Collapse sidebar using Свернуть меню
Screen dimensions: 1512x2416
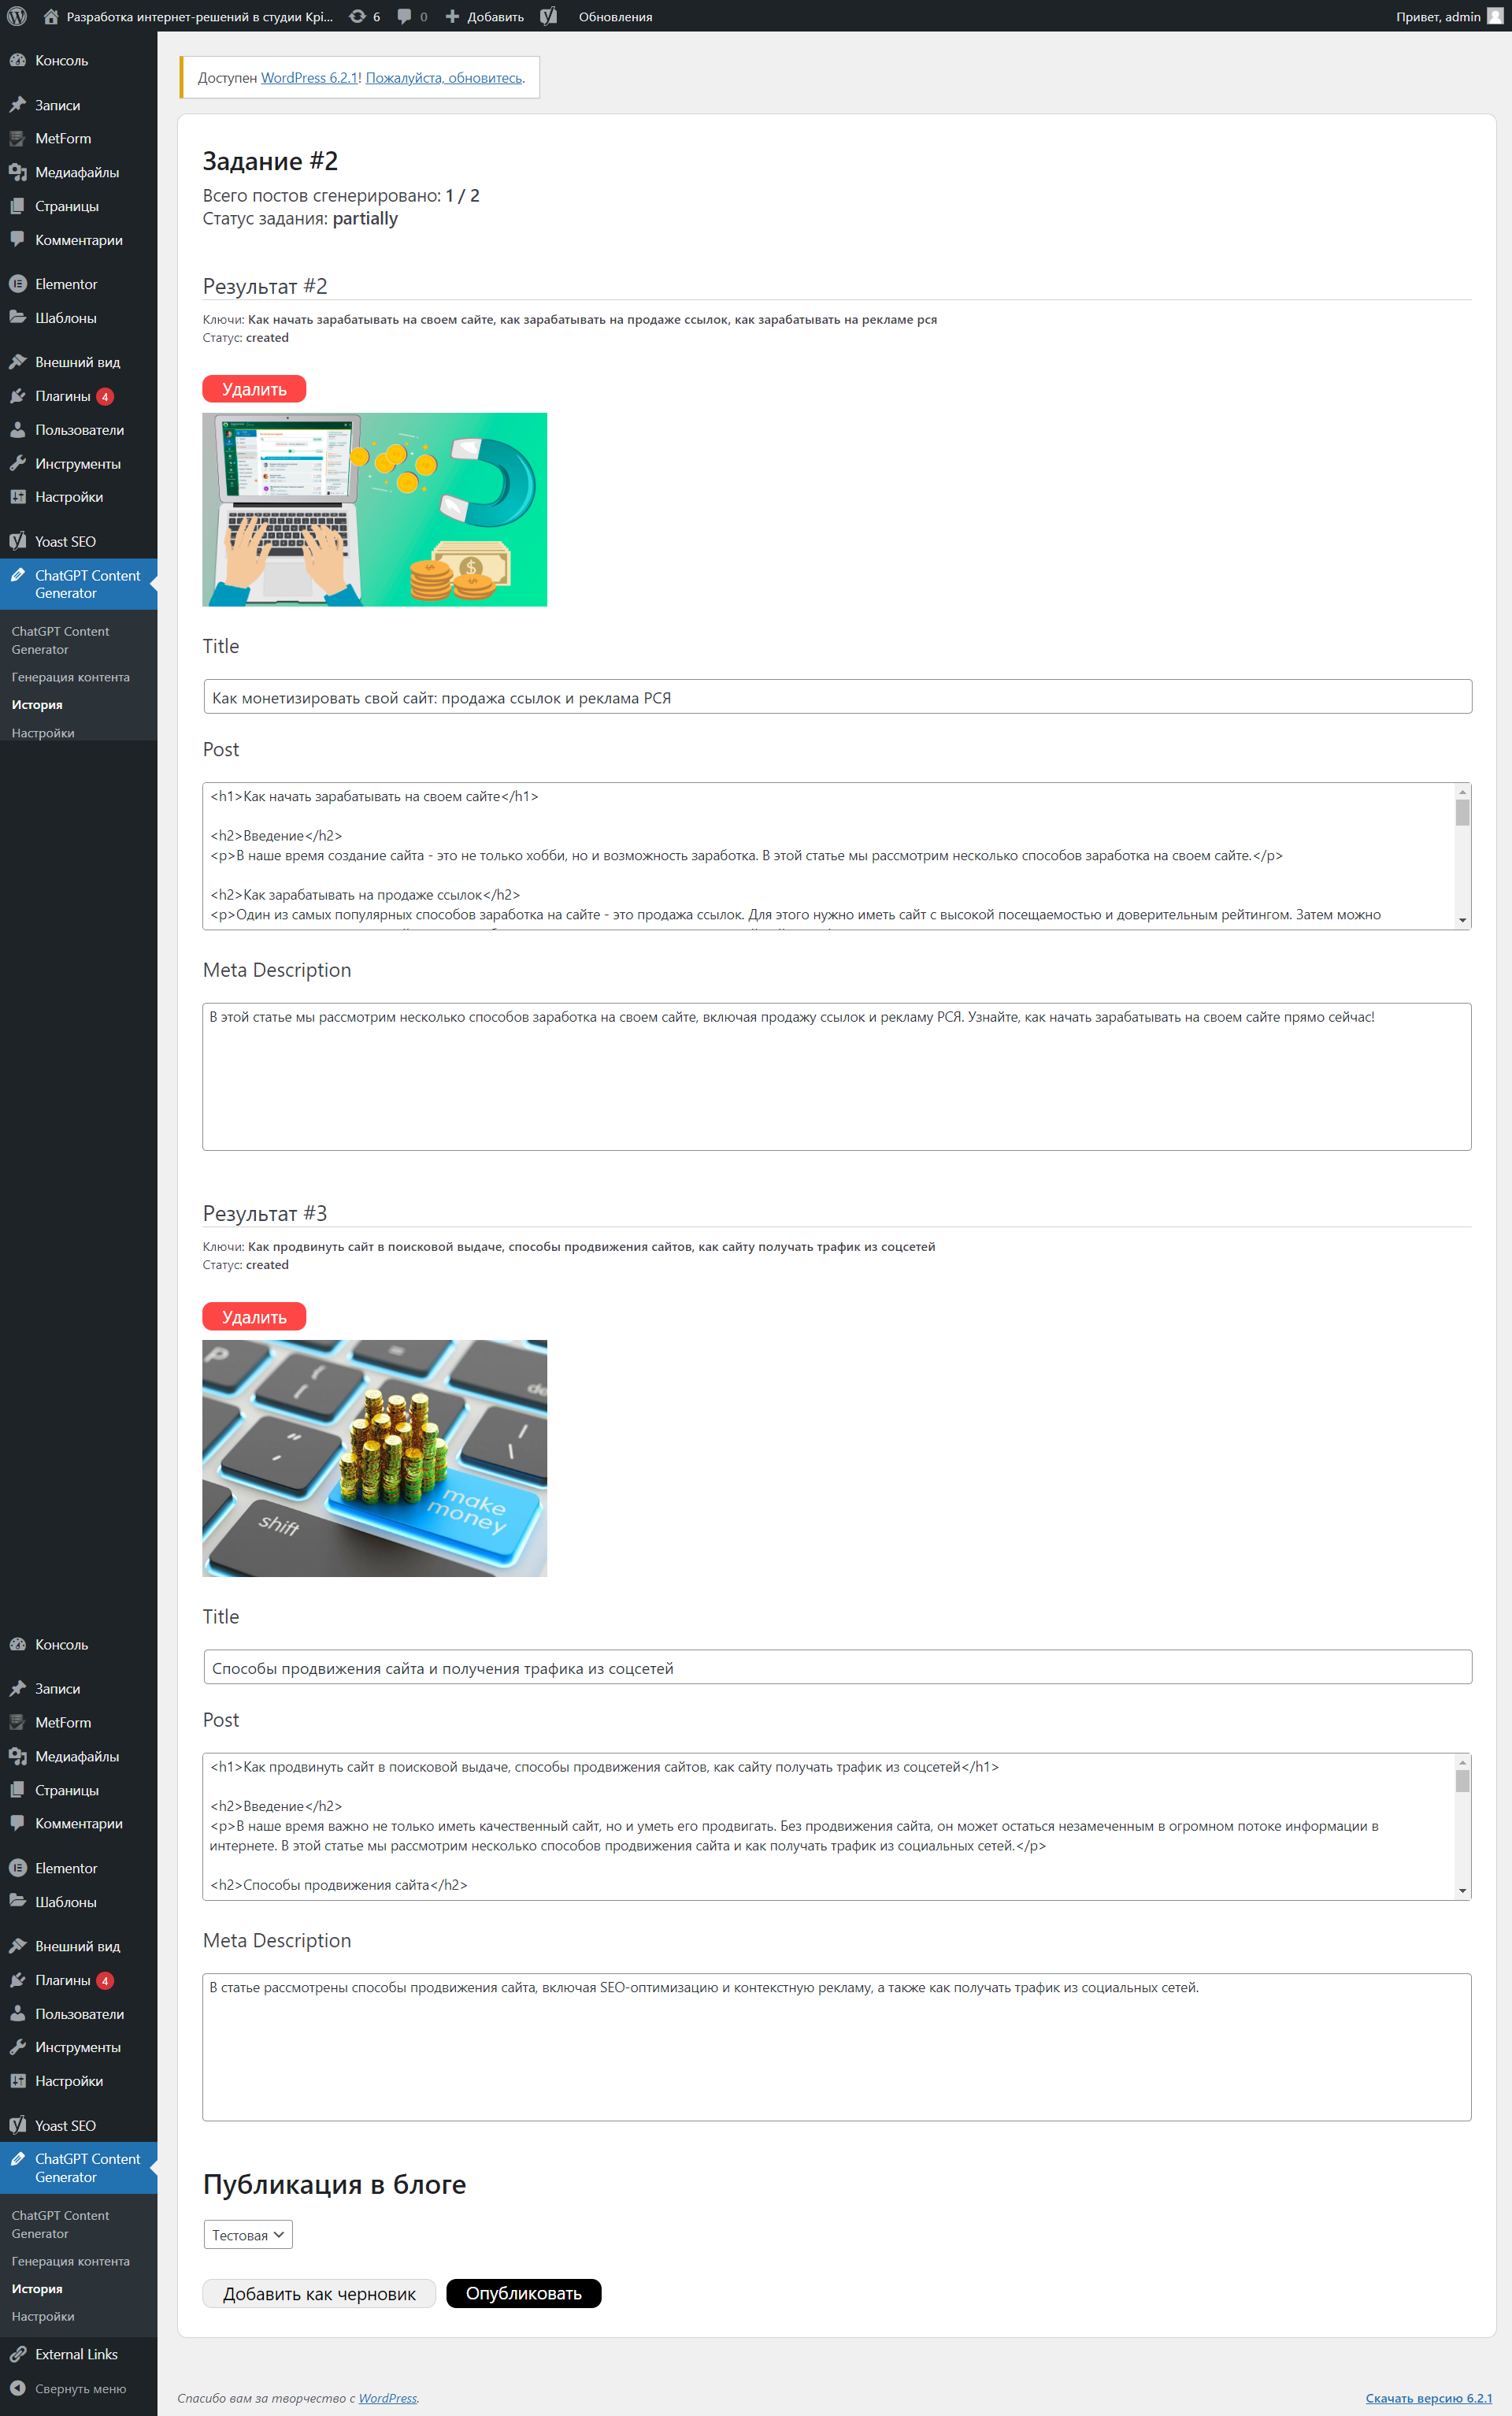point(80,2388)
